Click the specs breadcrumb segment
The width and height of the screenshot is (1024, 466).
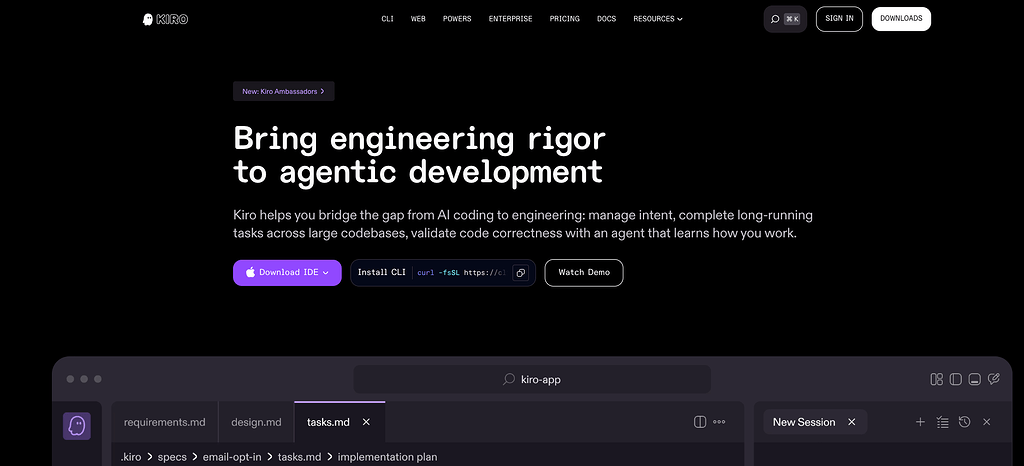pyautogui.click(x=173, y=457)
